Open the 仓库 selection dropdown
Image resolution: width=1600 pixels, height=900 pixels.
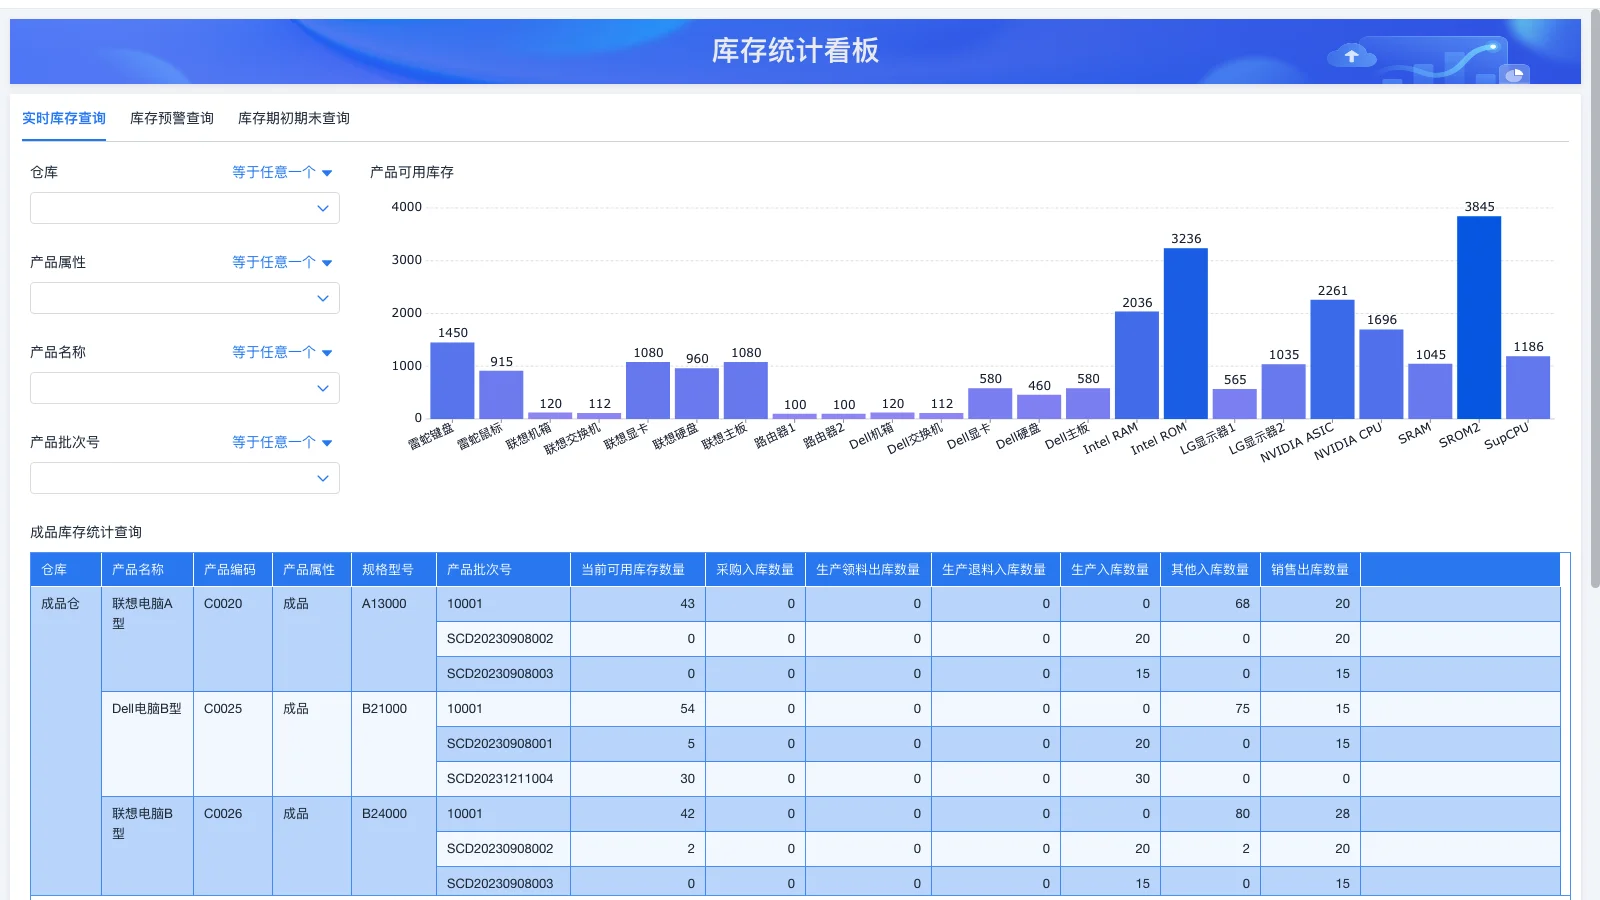(184, 208)
